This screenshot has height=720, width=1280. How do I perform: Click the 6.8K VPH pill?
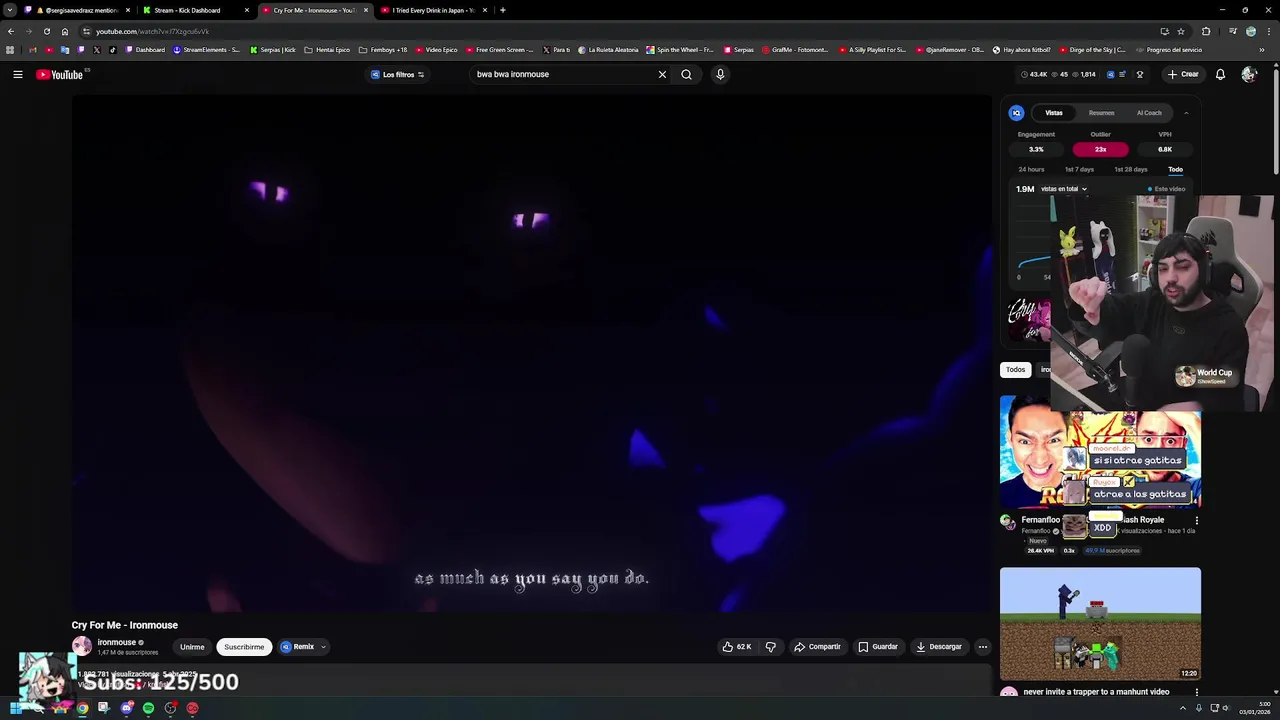(1165, 149)
